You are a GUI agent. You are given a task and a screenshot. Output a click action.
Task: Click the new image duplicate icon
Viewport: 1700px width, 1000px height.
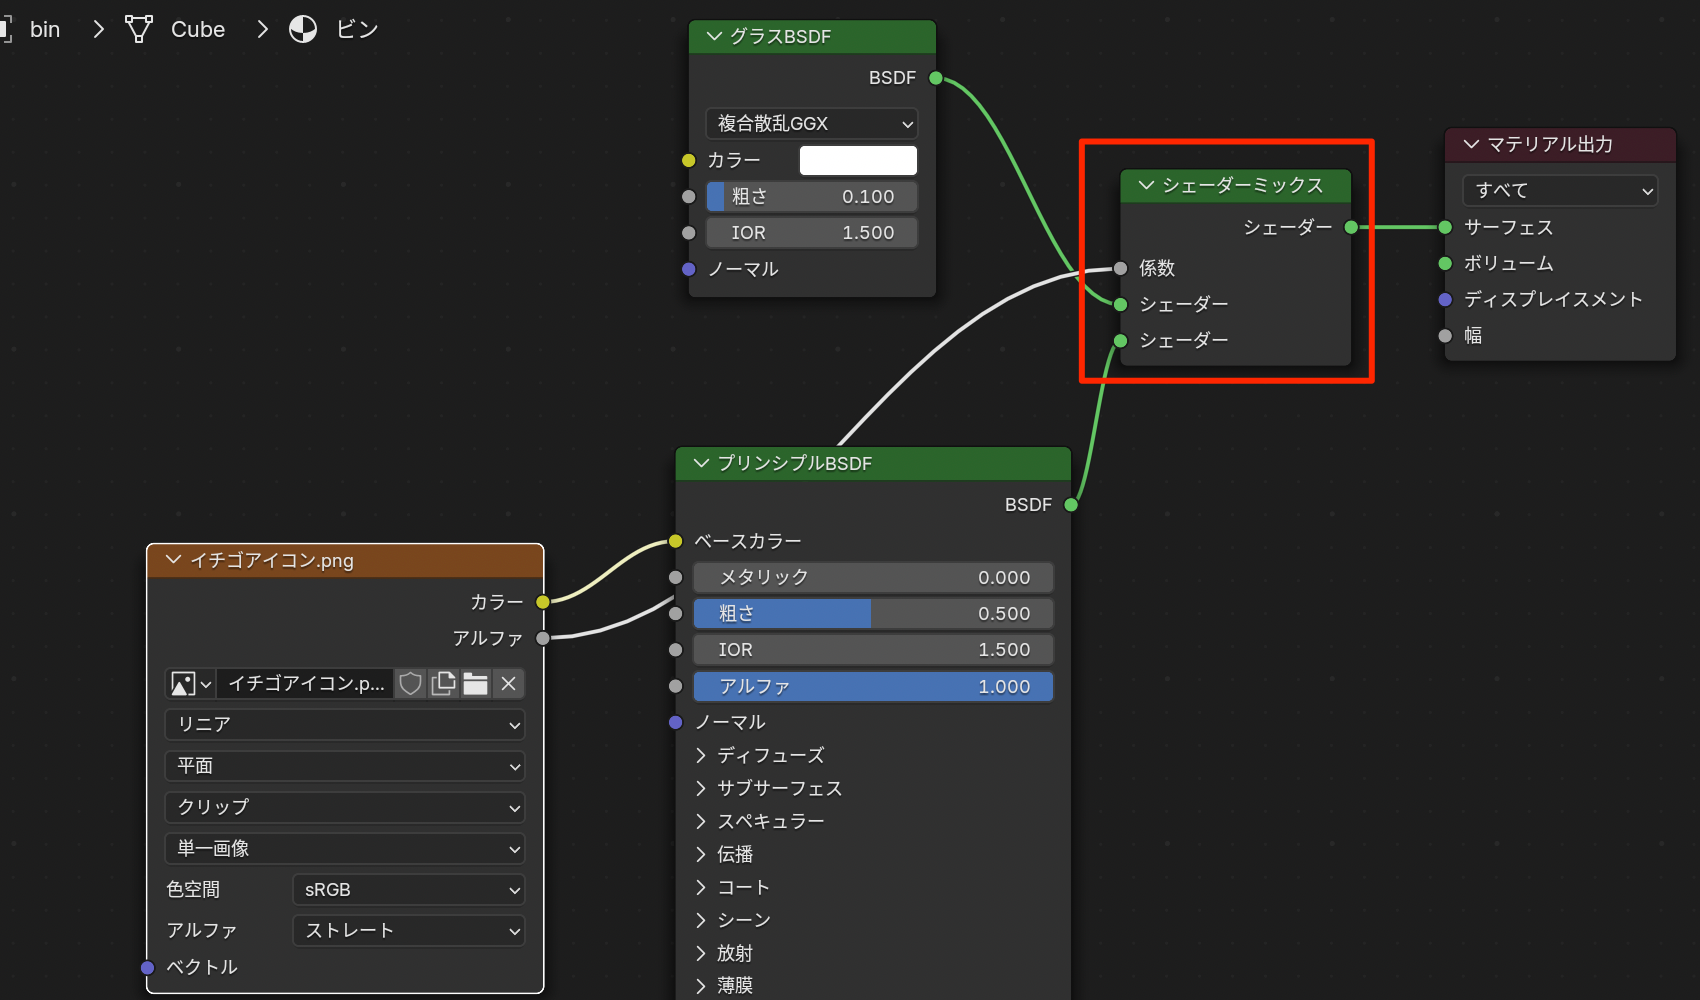point(443,684)
